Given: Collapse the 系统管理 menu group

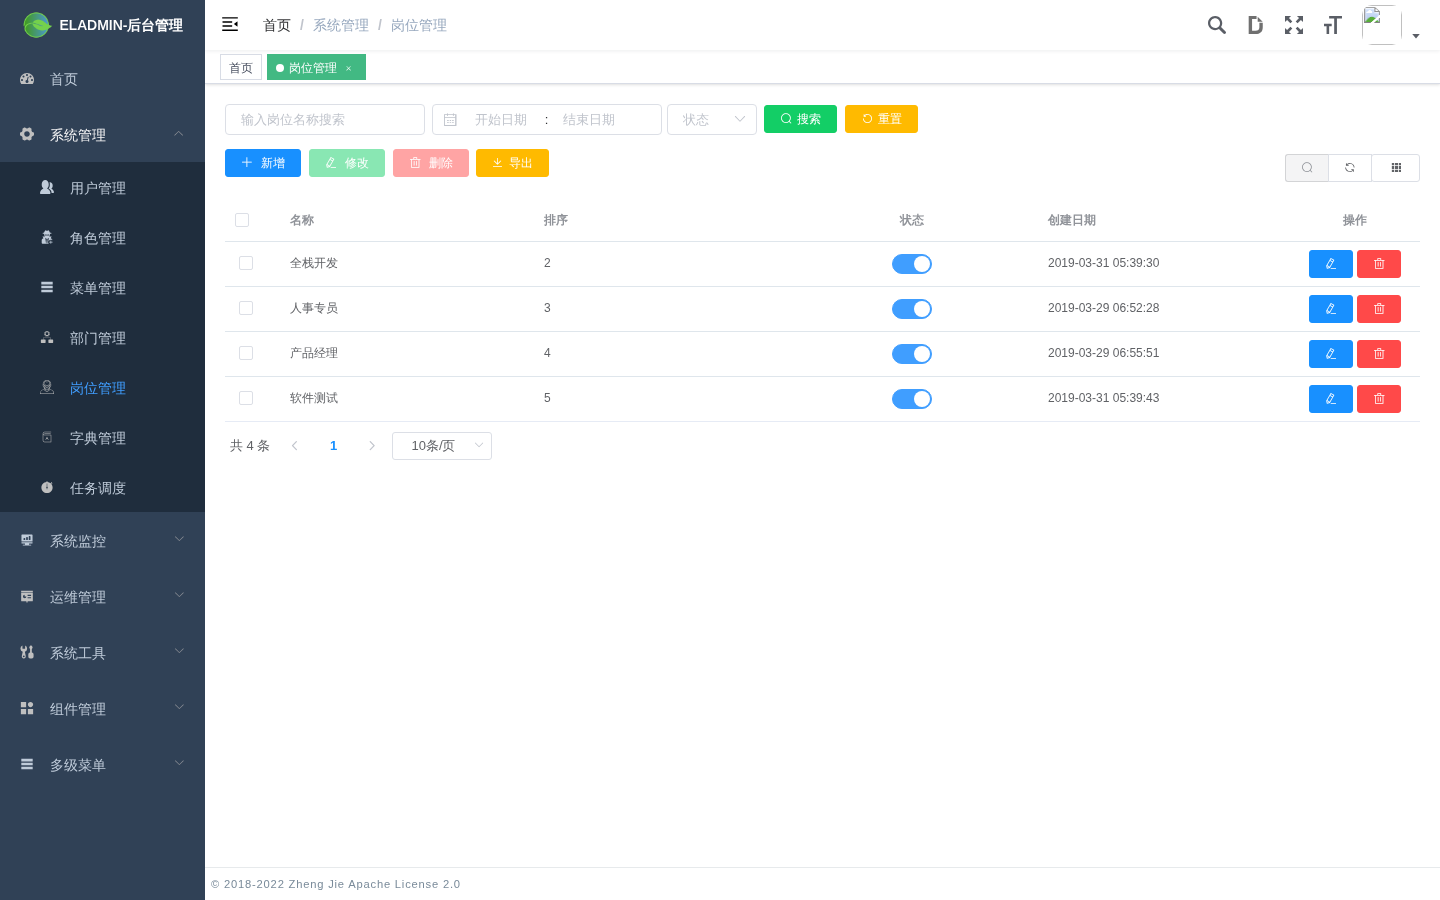Looking at the screenshot, I should tap(102, 134).
